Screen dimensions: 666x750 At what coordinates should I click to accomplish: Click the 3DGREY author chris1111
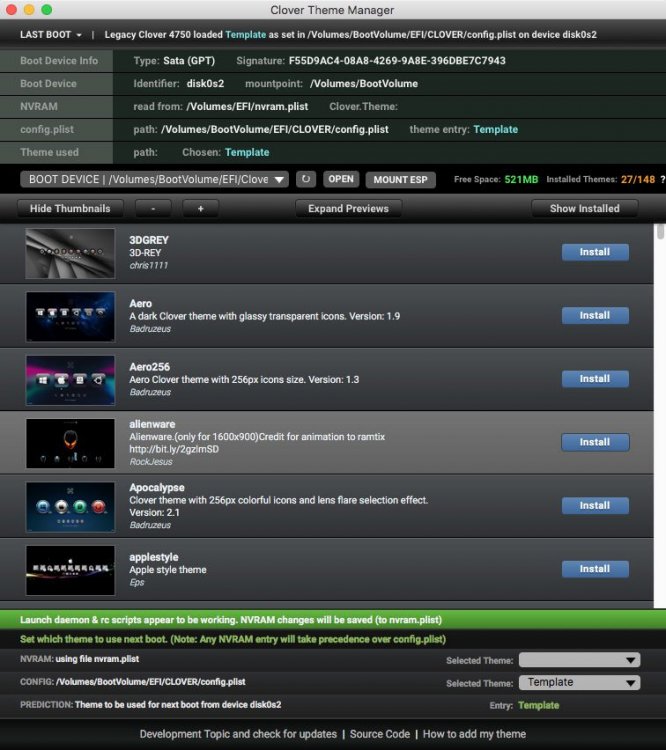[149, 265]
